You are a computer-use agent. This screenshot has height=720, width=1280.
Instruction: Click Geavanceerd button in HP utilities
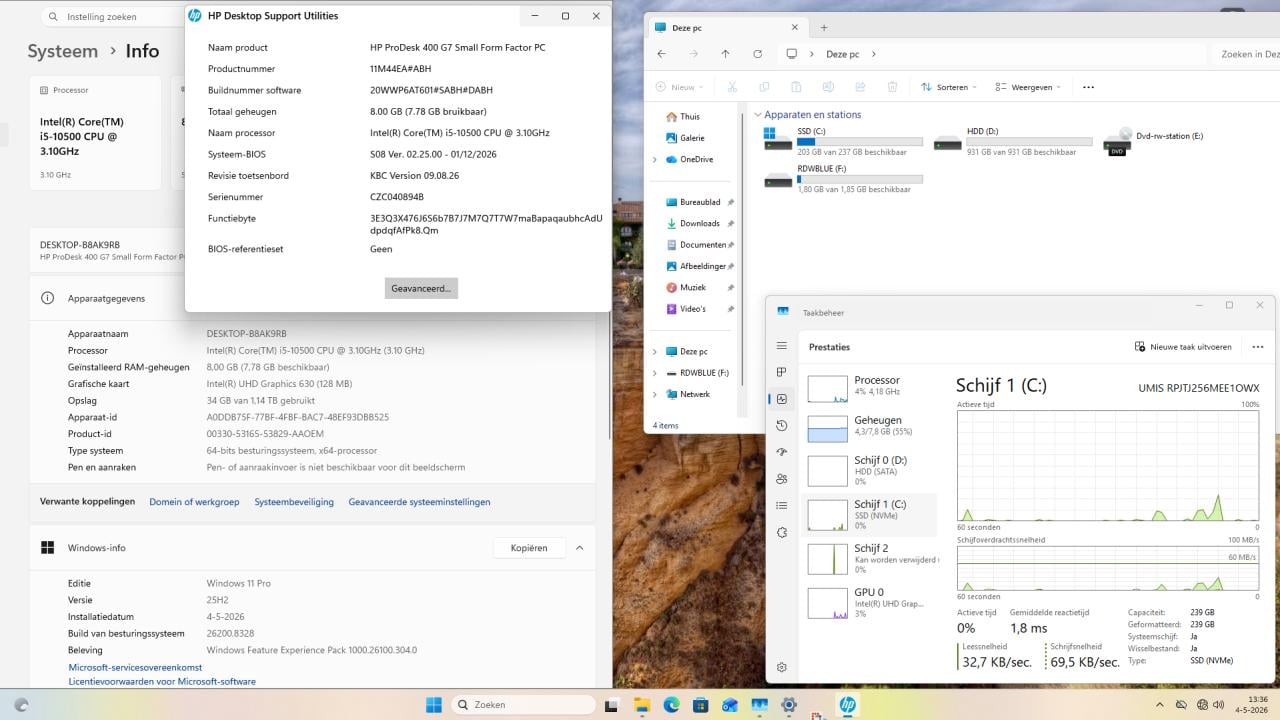click(x=421, y=288)
